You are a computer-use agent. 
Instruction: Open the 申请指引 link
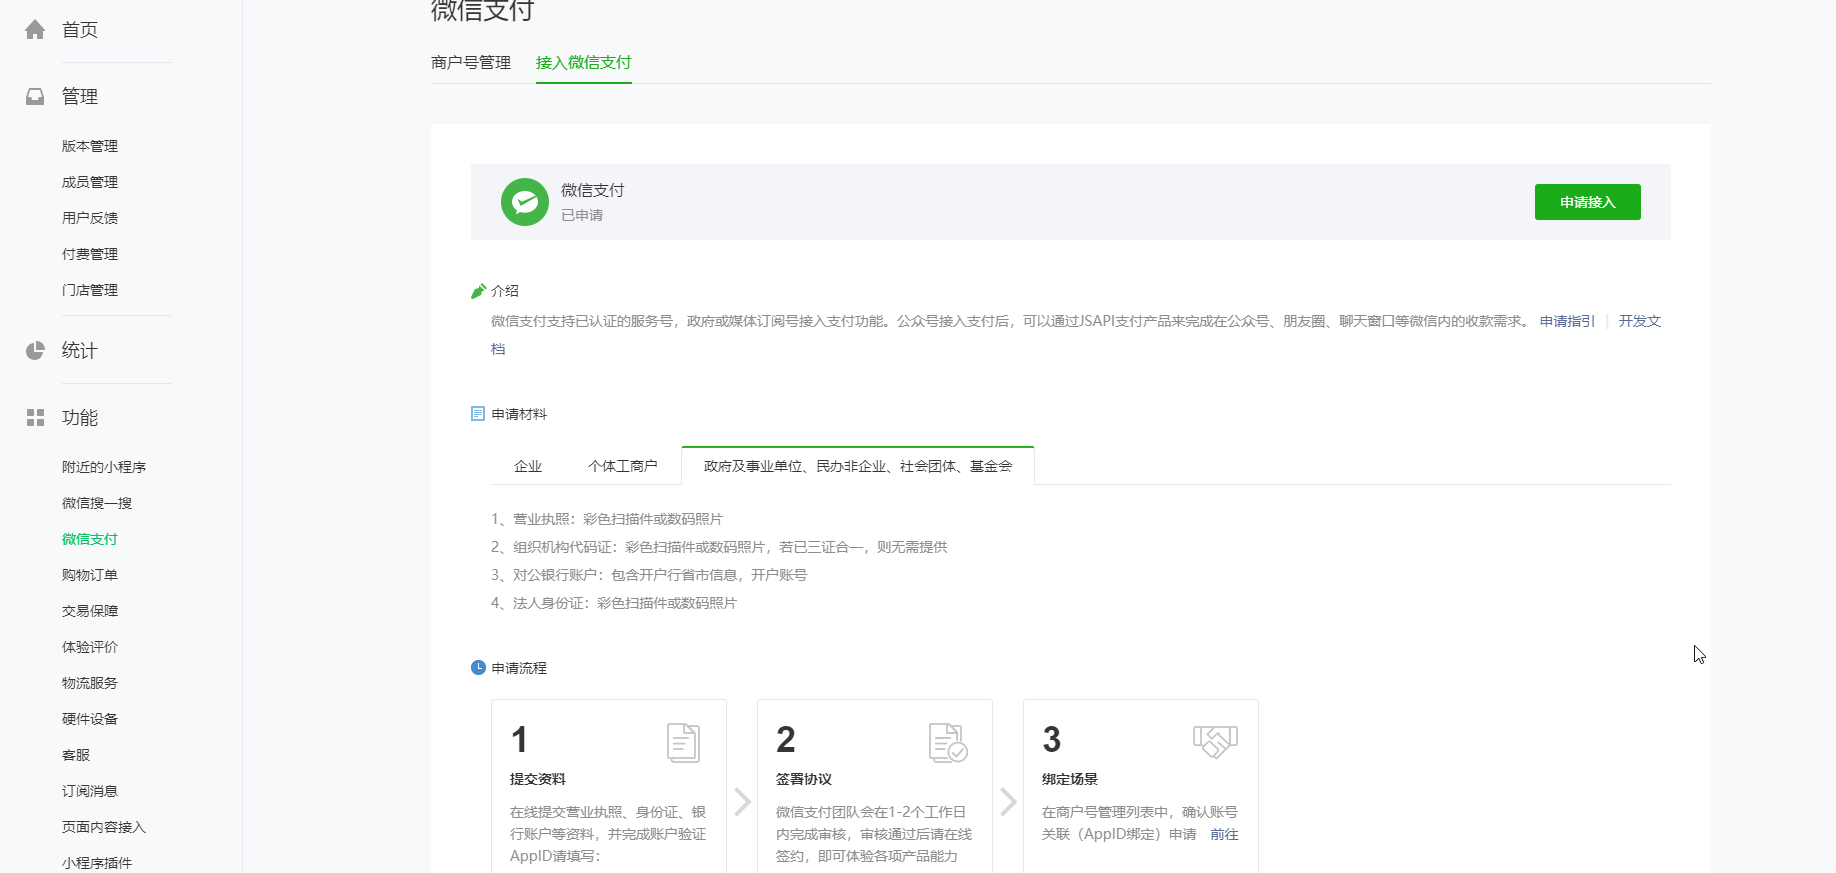(x=1567, y=321)
